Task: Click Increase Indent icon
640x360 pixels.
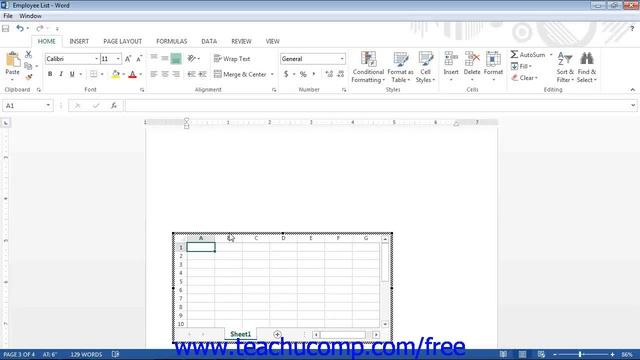Action: tap(202, 74)
